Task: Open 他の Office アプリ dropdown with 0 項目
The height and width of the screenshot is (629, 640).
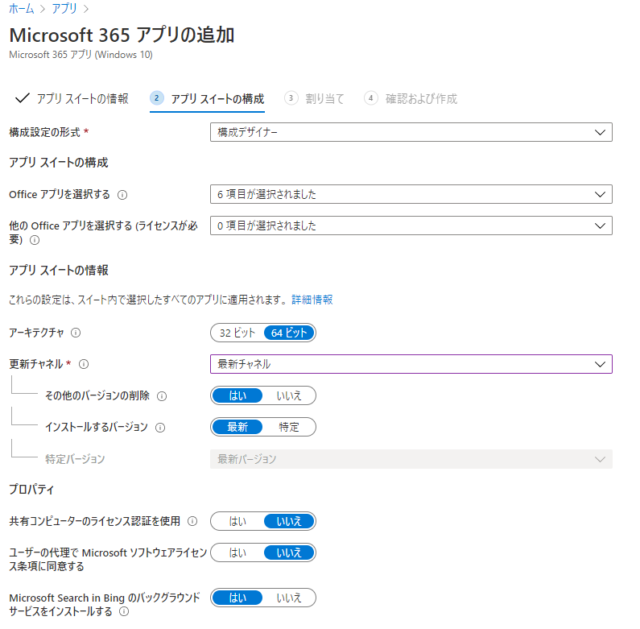Action: 411,225
